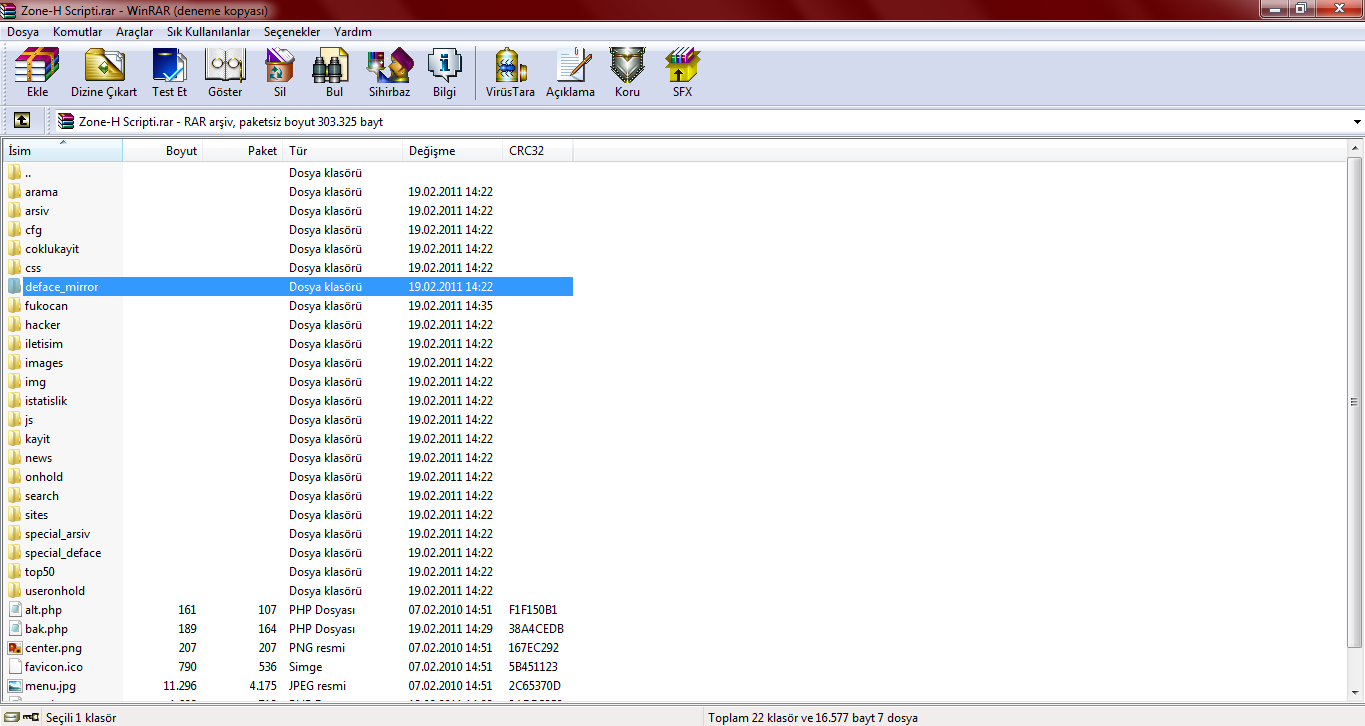Click the arama folder icon
This screenshot has height=726, width=1365.
(x=14, y=192)
